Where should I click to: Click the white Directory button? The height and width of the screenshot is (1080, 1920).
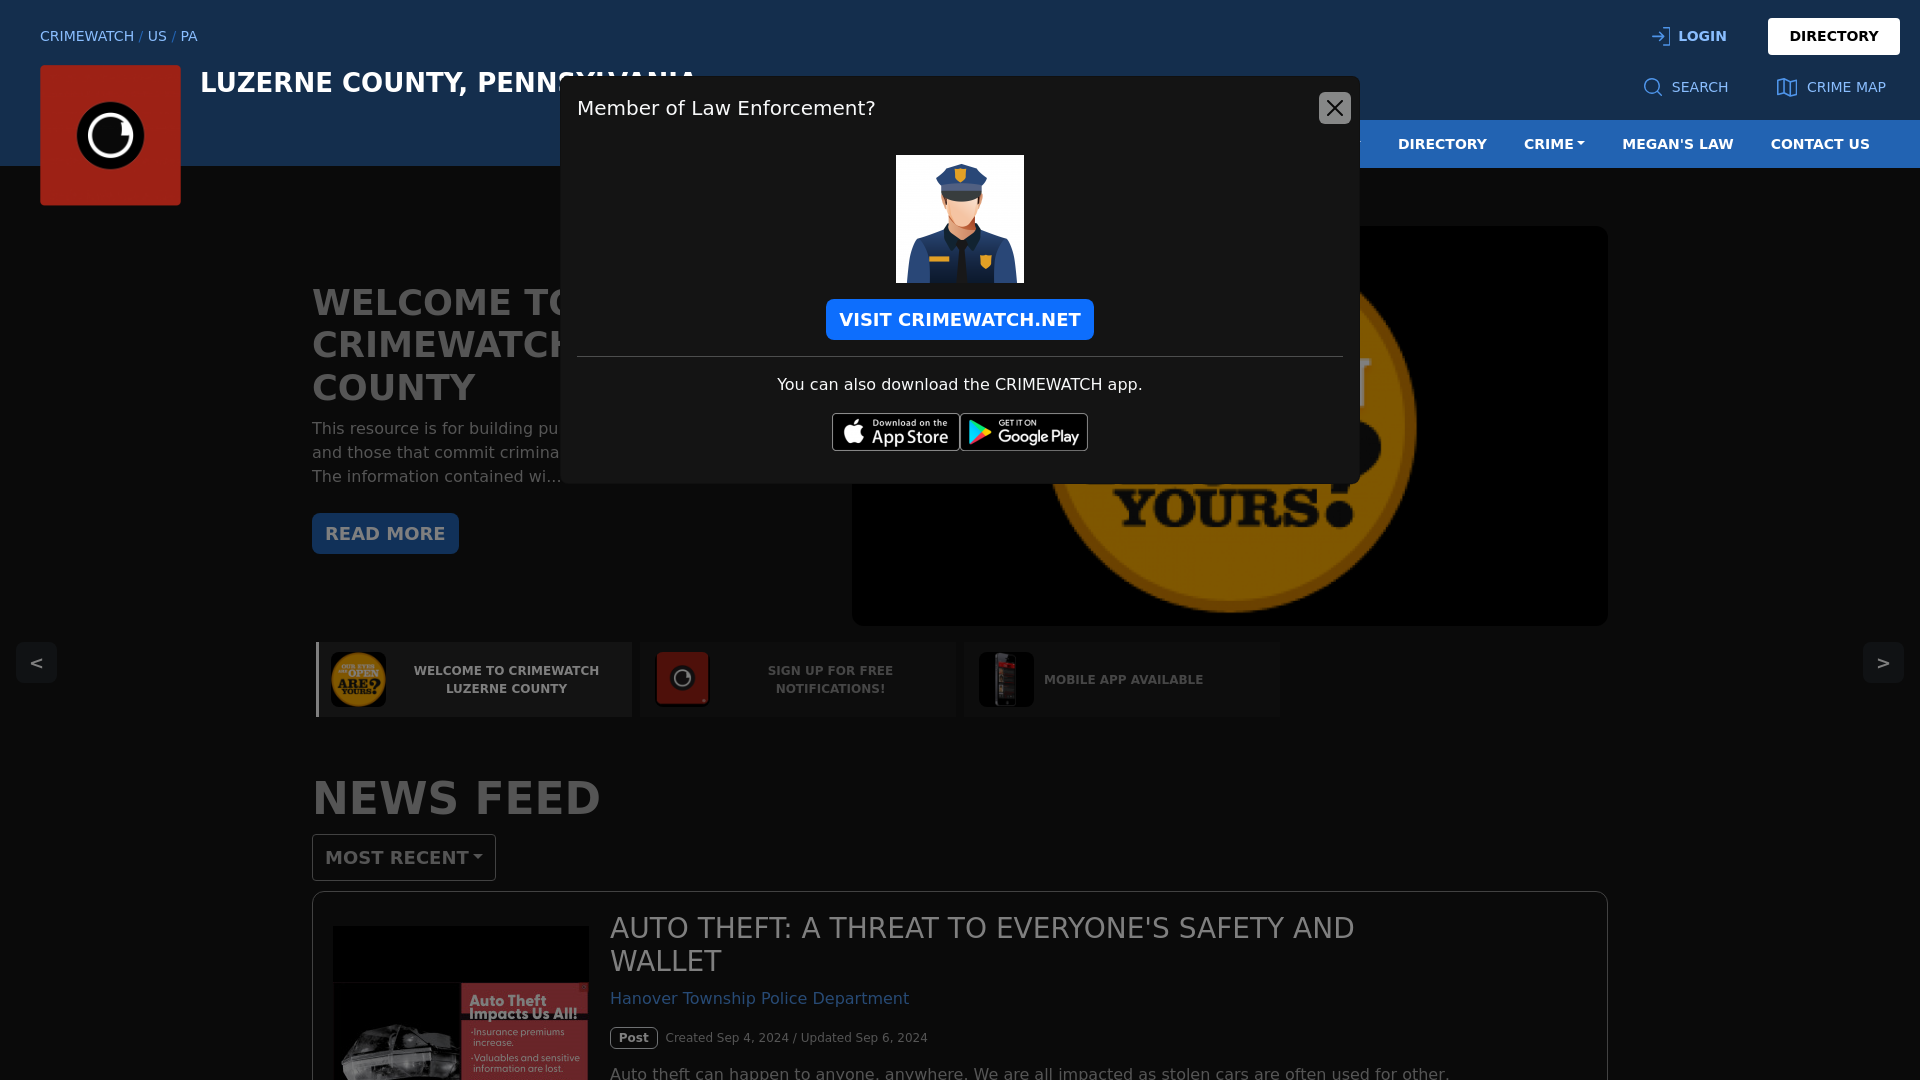point(1833,36)
